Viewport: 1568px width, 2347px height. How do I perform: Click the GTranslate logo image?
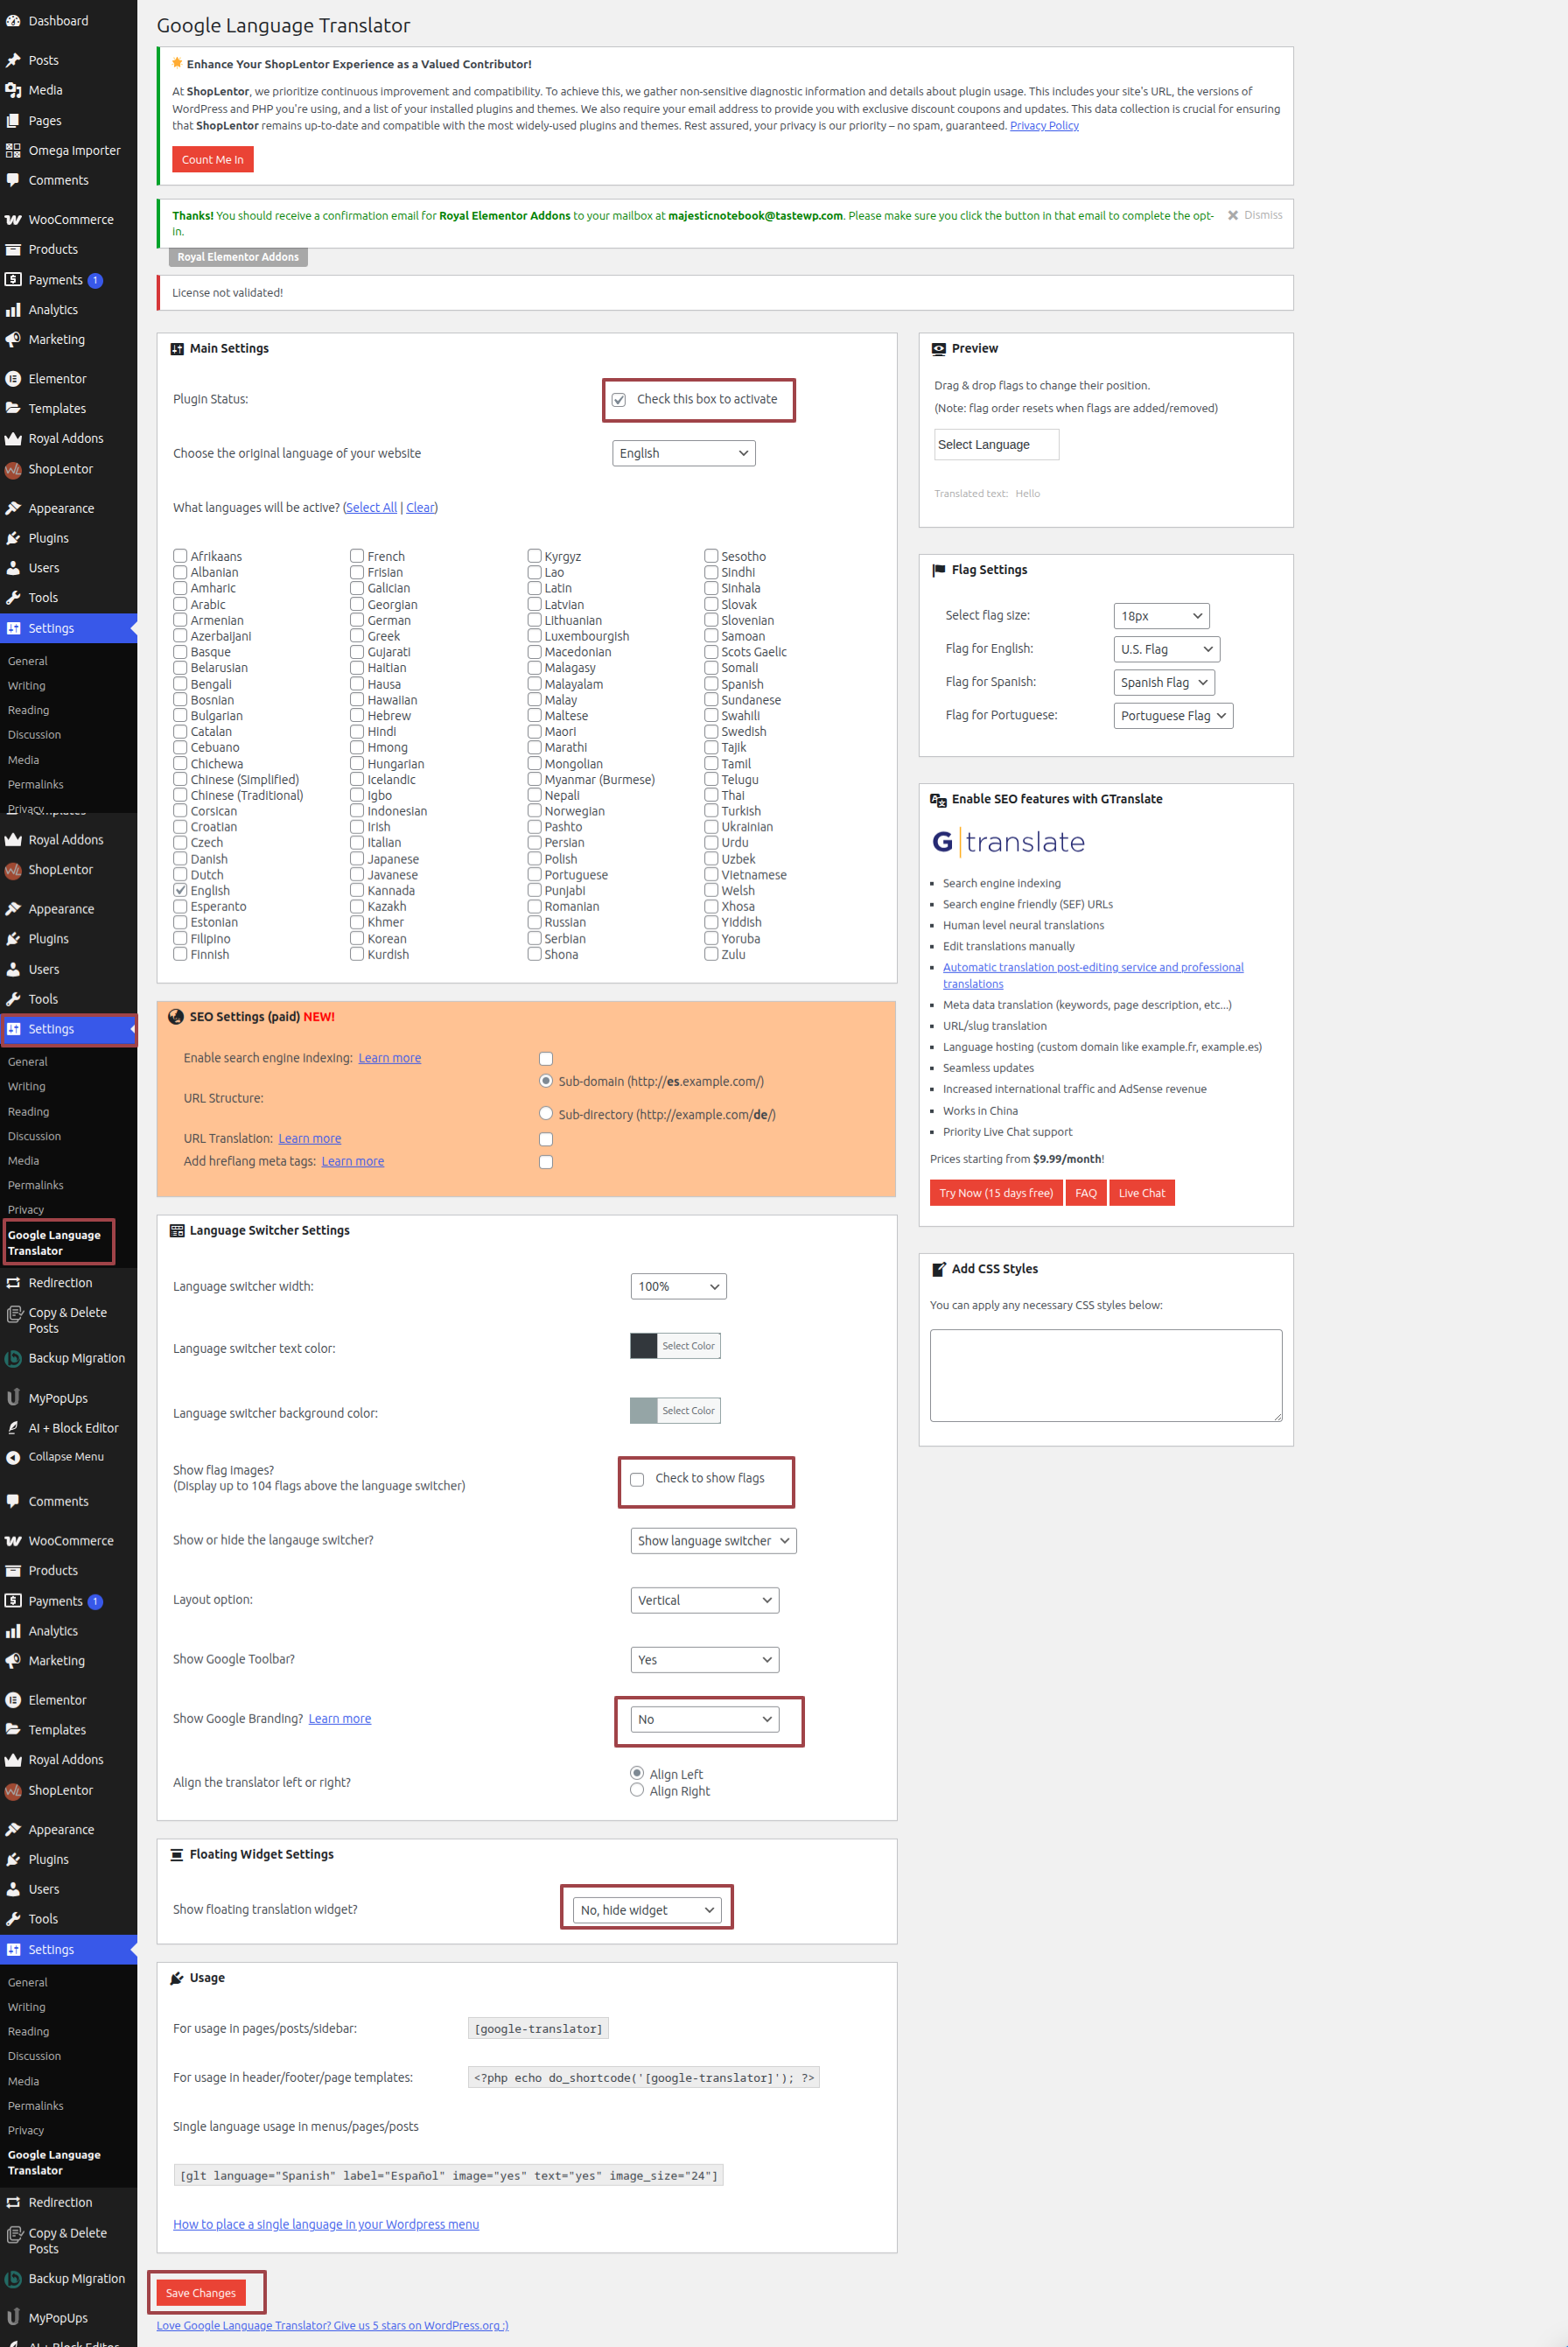pos(1008,842)
